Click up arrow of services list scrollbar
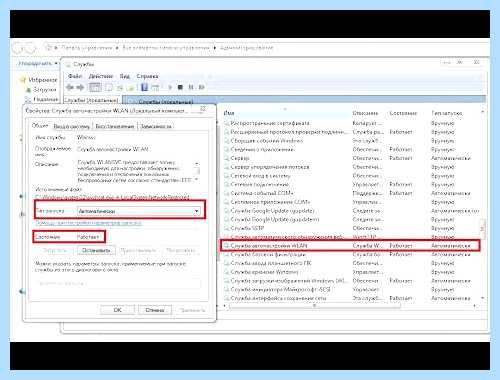 pos(482,113)
